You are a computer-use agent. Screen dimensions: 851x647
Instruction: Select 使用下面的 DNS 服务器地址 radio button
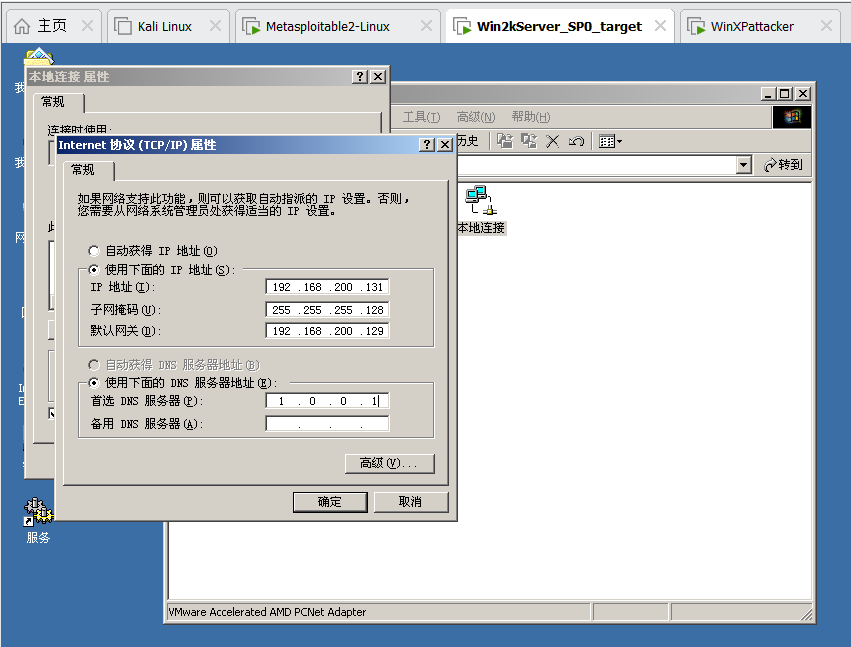tap(94, 383)
